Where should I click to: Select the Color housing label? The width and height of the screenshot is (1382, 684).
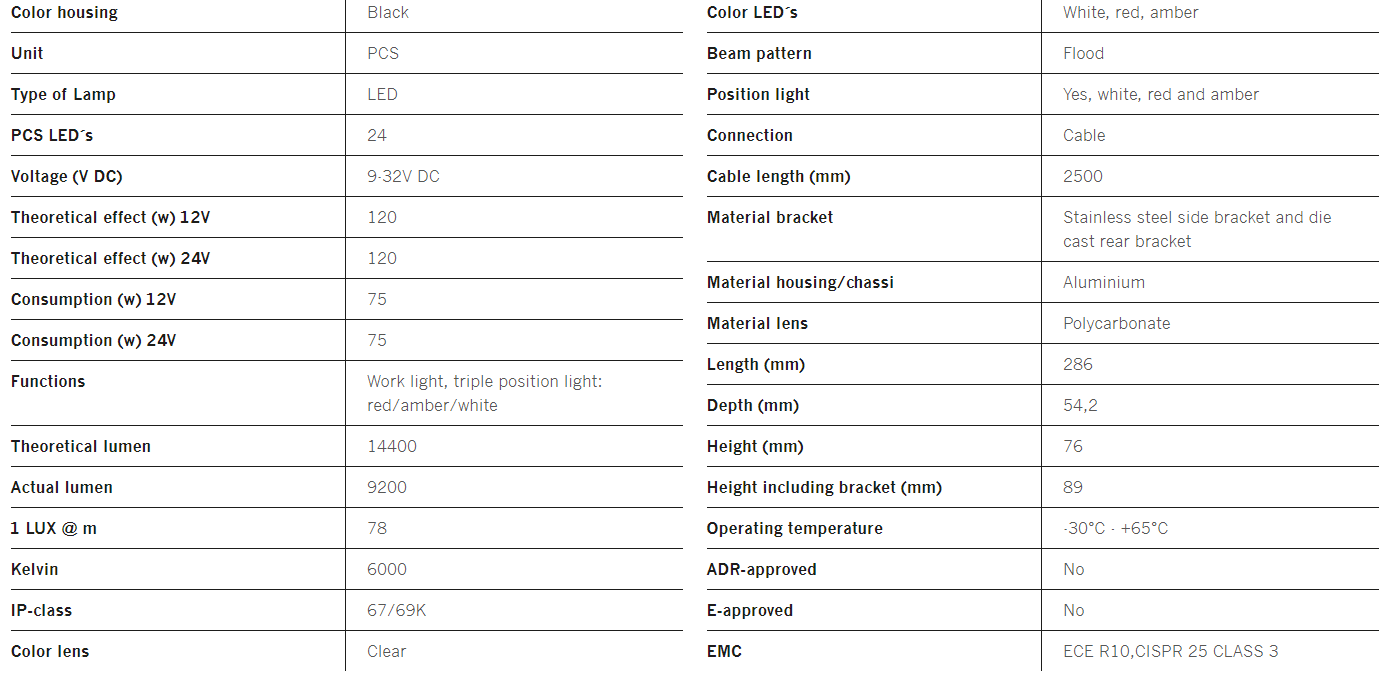(64, 13)
